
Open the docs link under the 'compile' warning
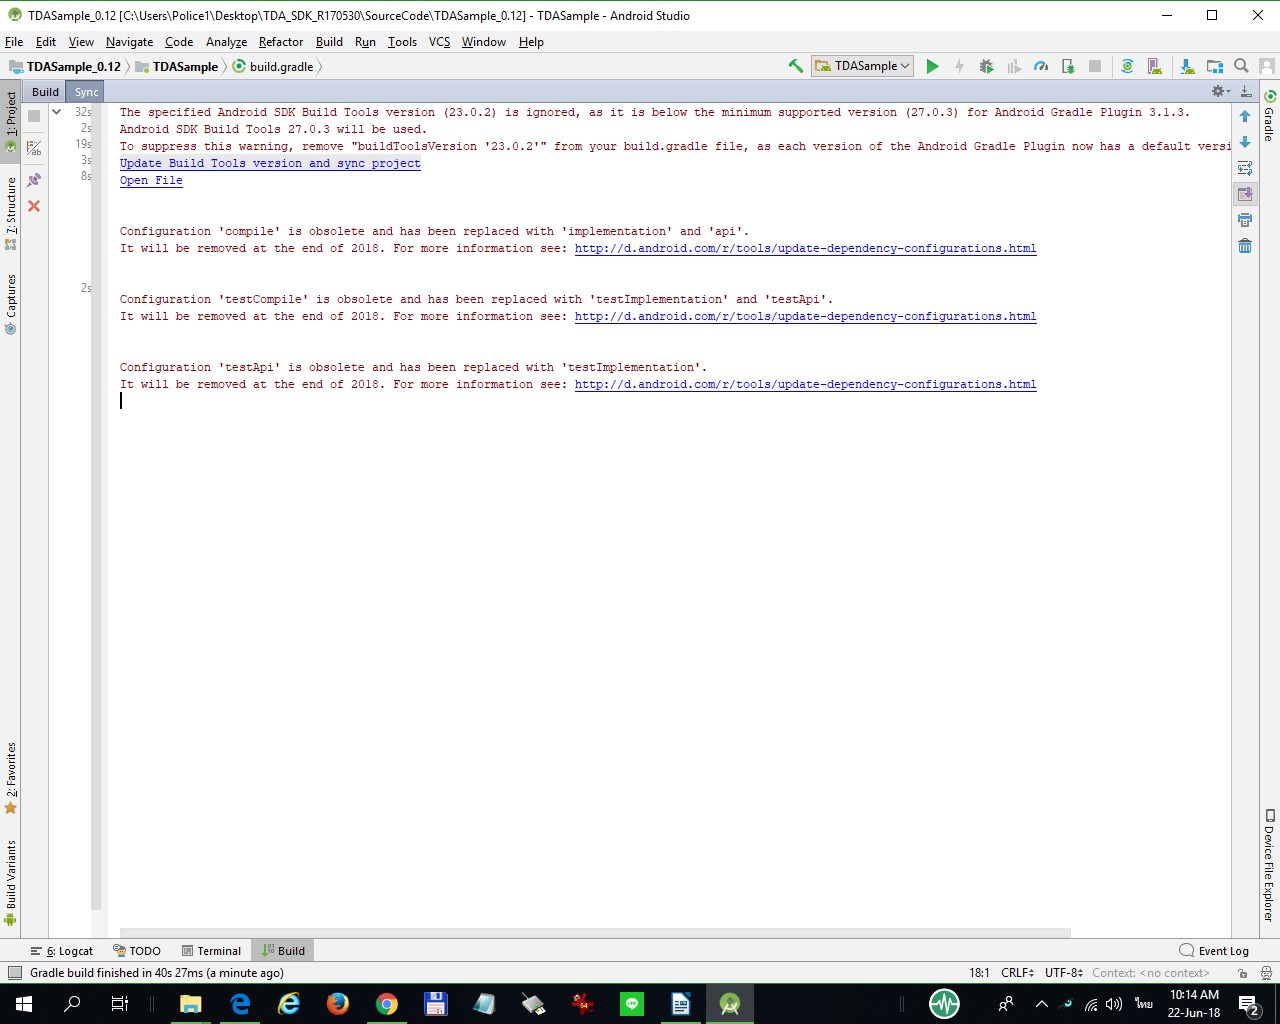805,249
